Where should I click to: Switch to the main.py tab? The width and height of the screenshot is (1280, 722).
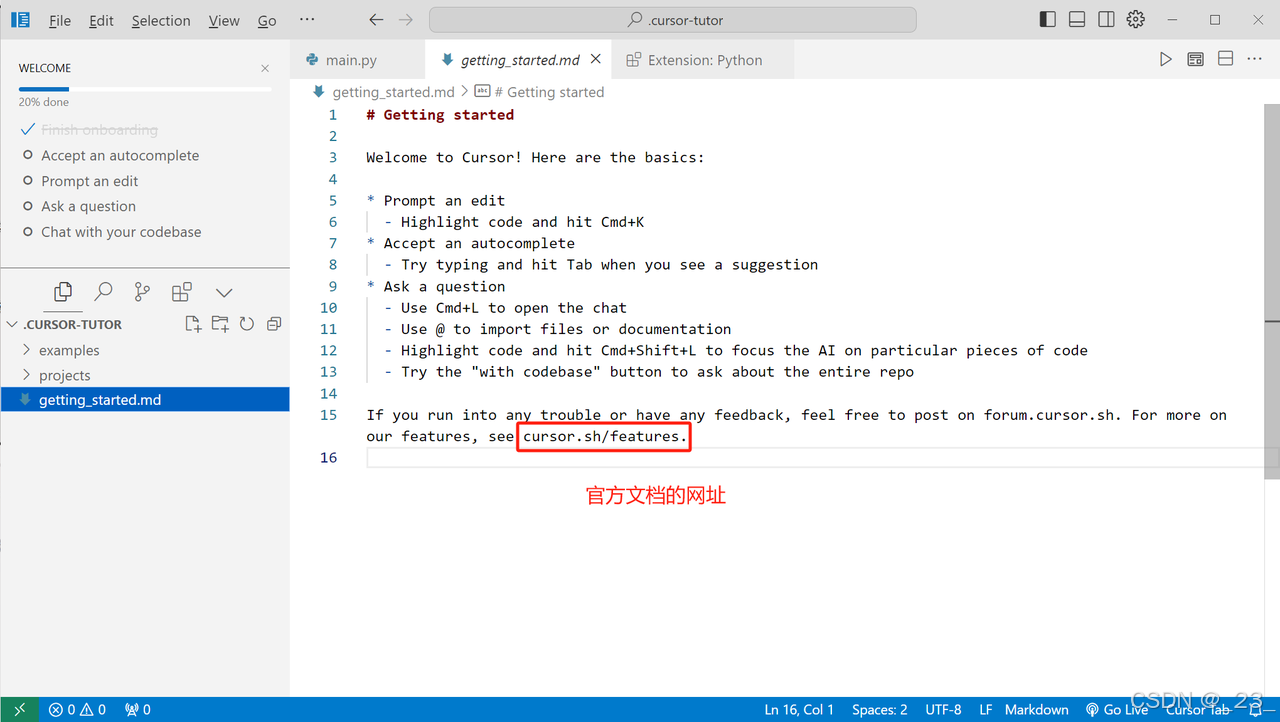click(351, 60)
